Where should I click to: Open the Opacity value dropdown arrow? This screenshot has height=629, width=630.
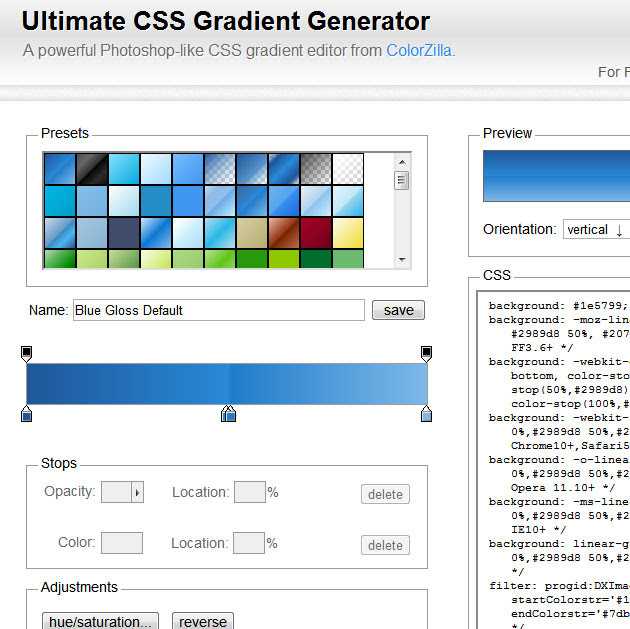(x=137, y=492)
